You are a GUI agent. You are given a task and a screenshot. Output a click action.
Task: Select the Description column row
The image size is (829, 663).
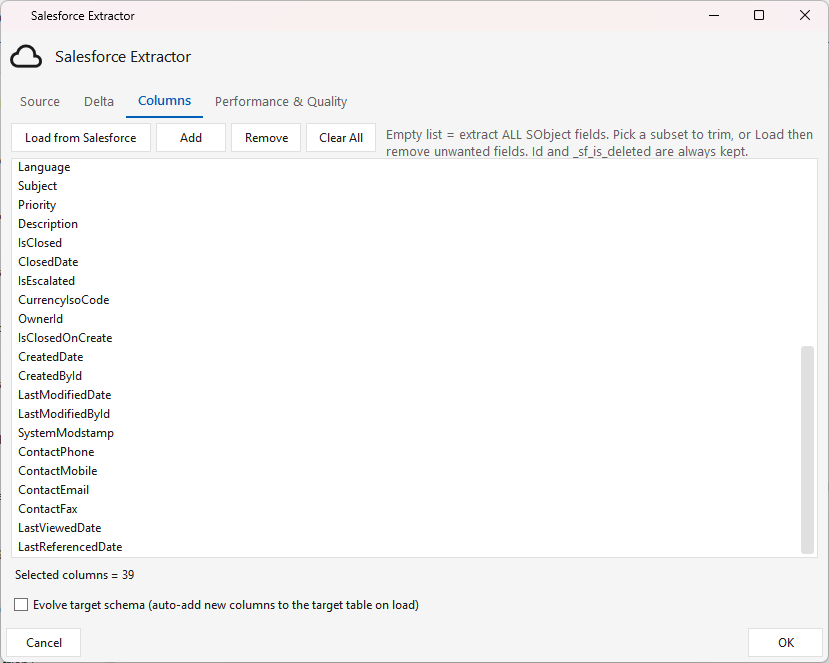(x=406, y=224)
